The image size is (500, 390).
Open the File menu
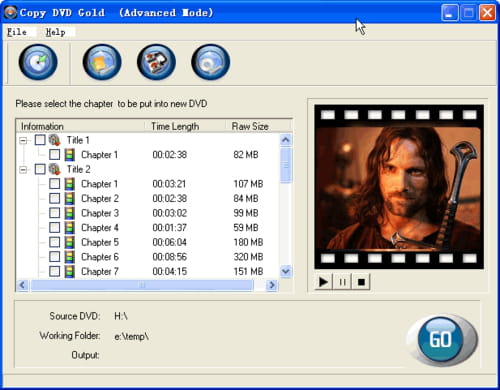pyautogui.click(x=17, y=32)
